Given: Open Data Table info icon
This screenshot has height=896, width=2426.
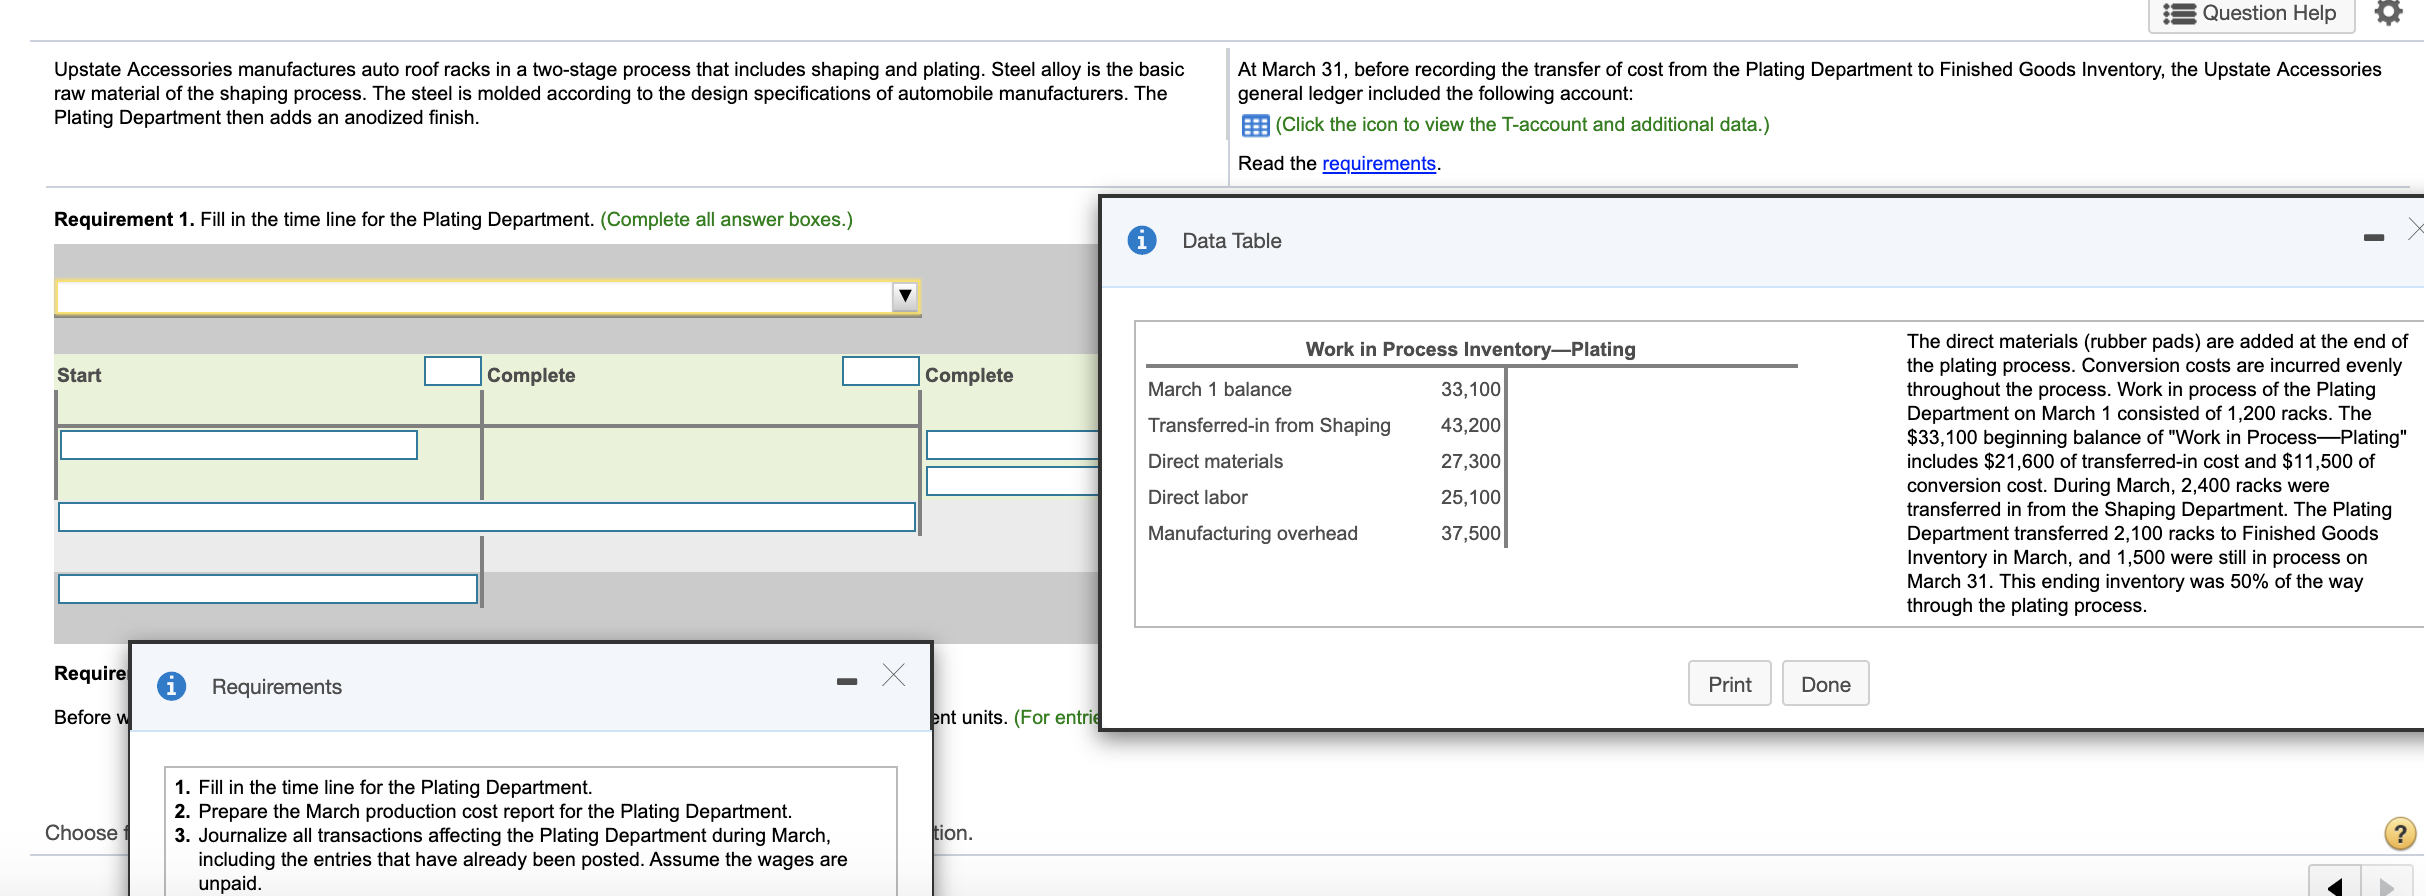Looking at the screenshot, I should click(x=1141, y=241).
